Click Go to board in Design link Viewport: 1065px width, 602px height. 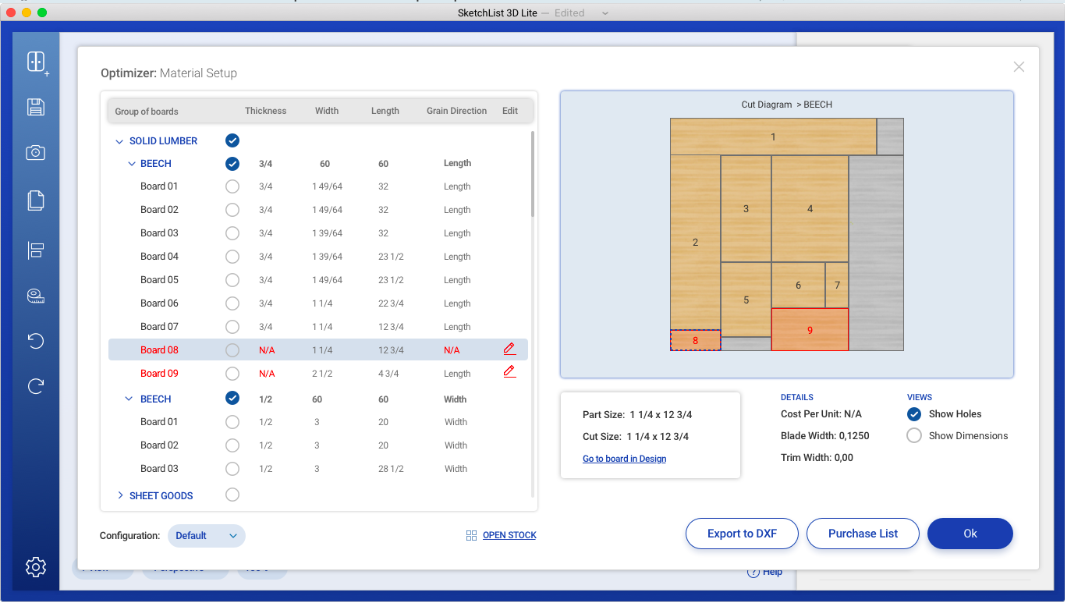tap(624, 459)
